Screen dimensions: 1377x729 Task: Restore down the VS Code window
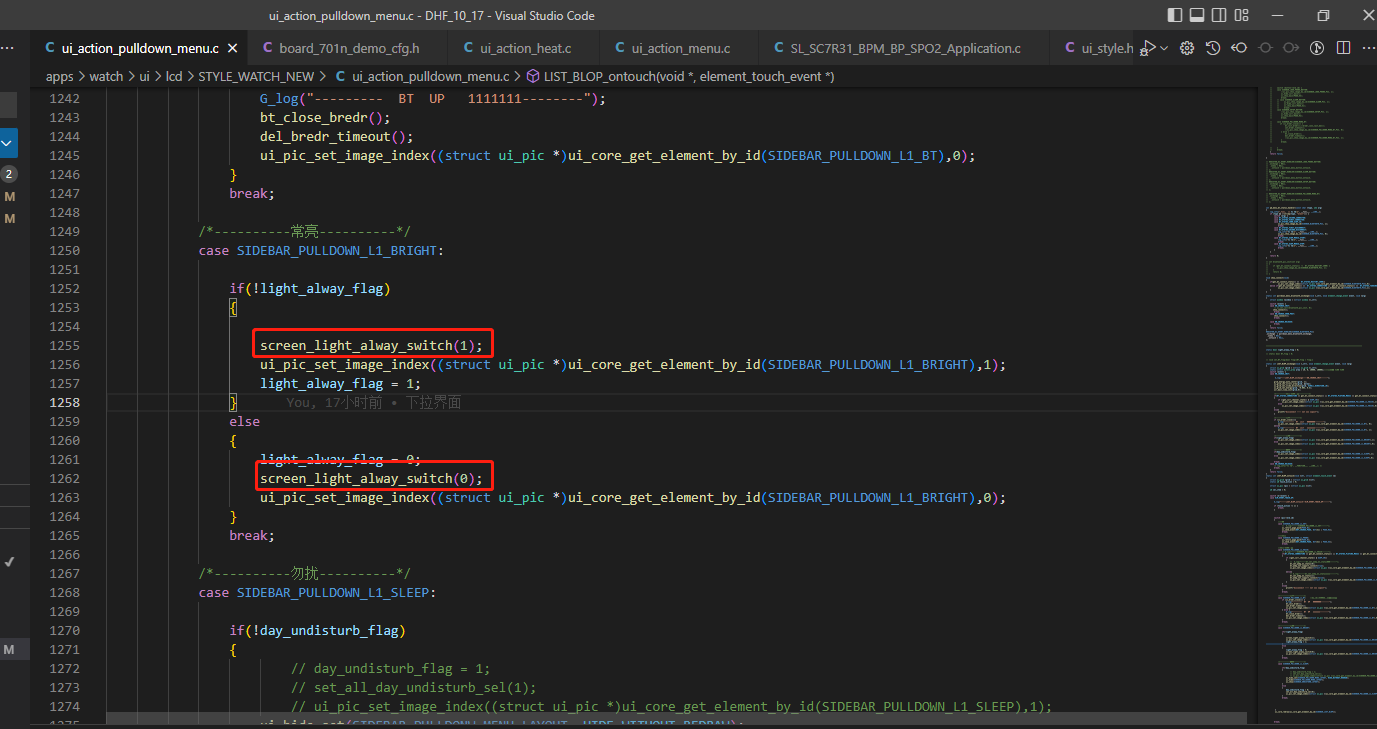pyautogui.click(x=1323, y=15)
